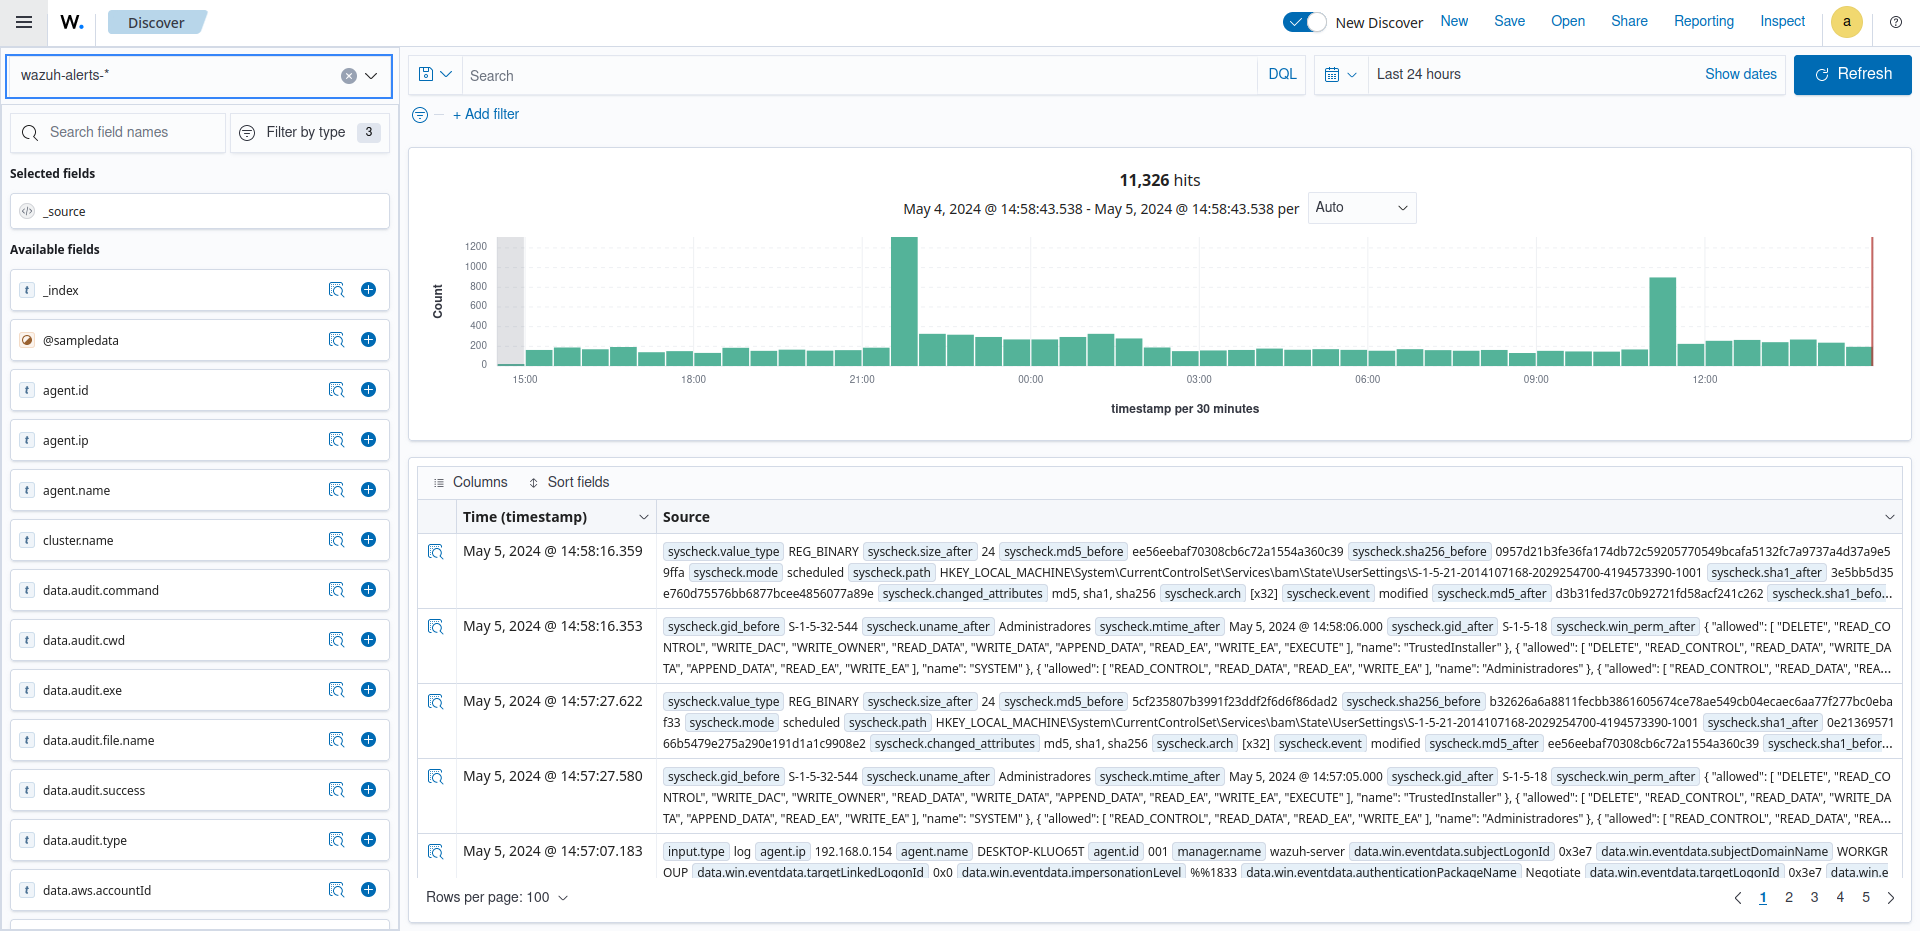Add agent.id field as column
The width and height of the screenshot is (1920, 931).
[x=368, y=390]
